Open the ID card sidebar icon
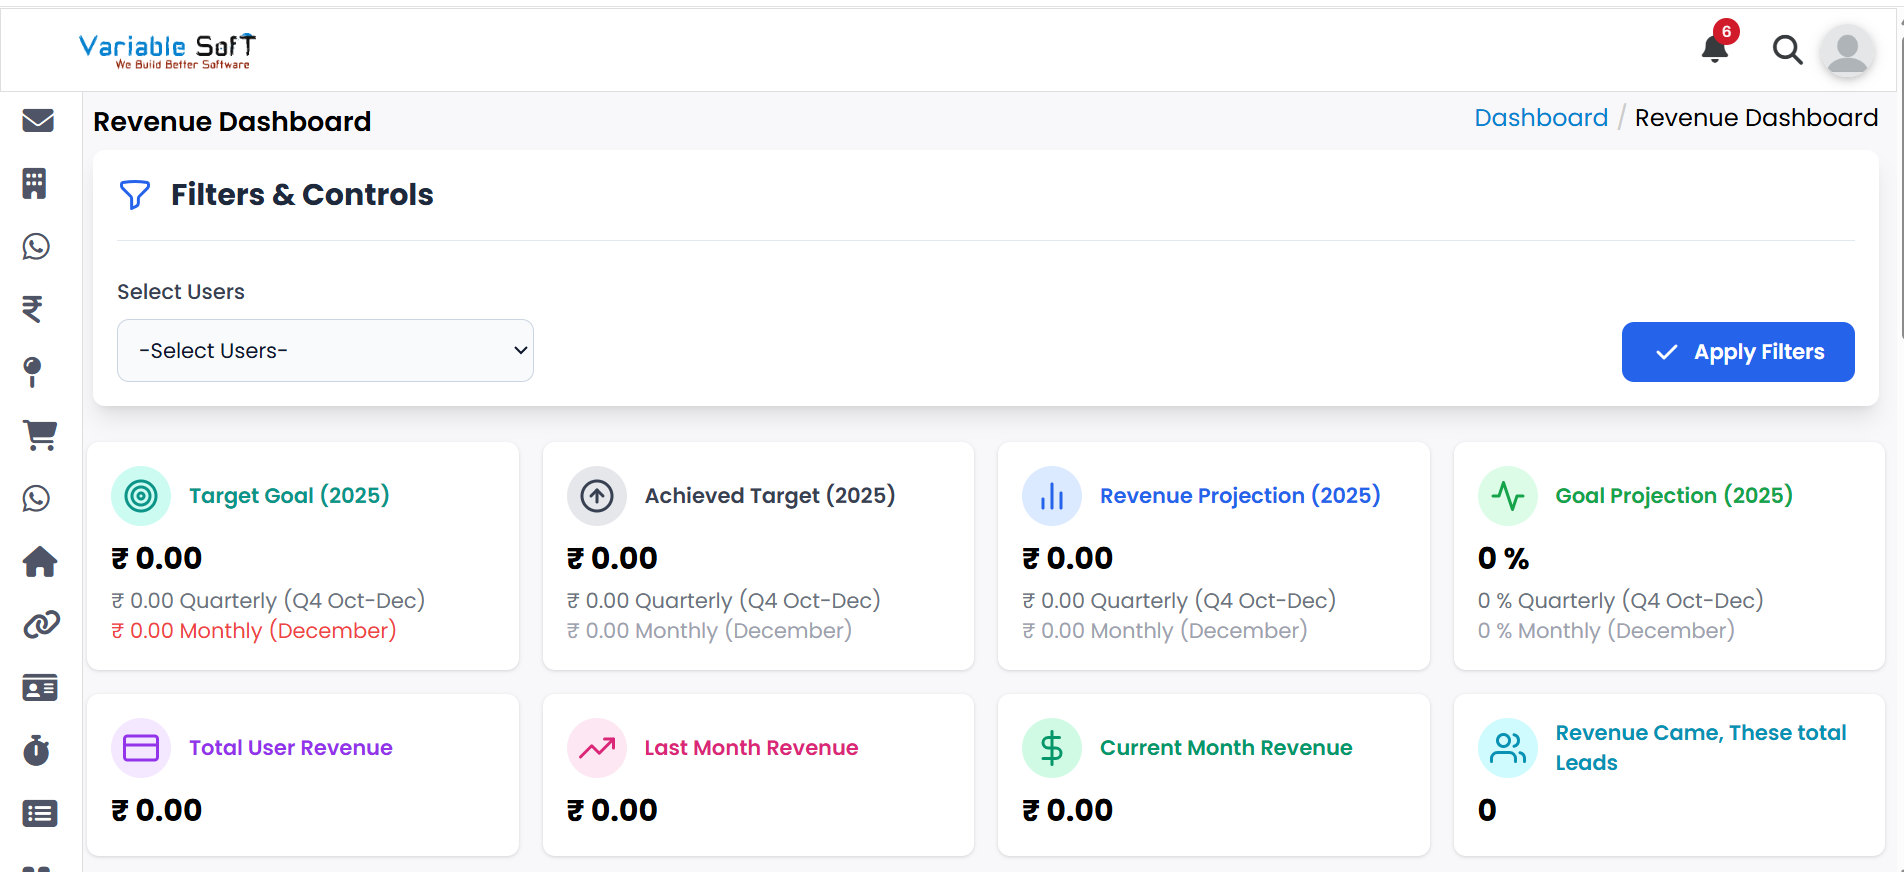The image size is (1904, 872). [40, 688]
